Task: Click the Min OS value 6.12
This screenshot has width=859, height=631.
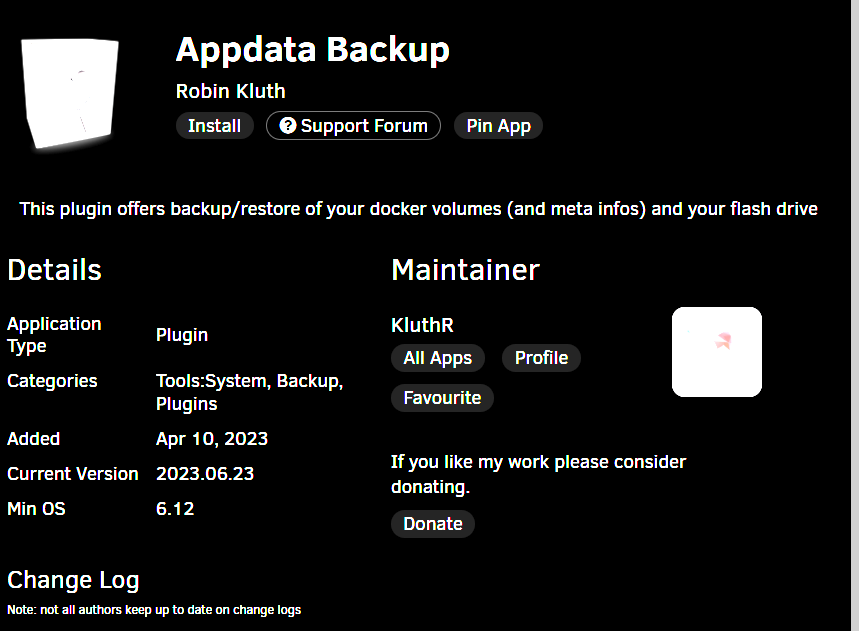Action: (x=175, y=509)
